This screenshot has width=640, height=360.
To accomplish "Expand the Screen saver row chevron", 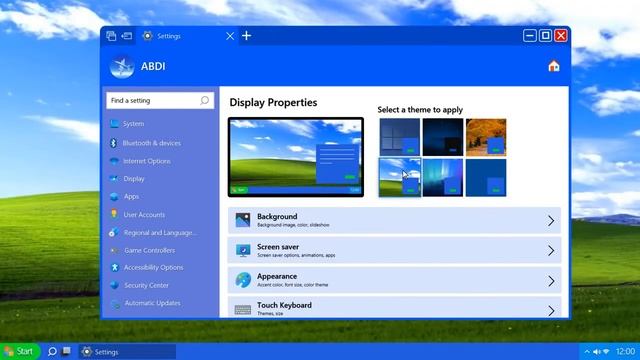I will [551, 251].
